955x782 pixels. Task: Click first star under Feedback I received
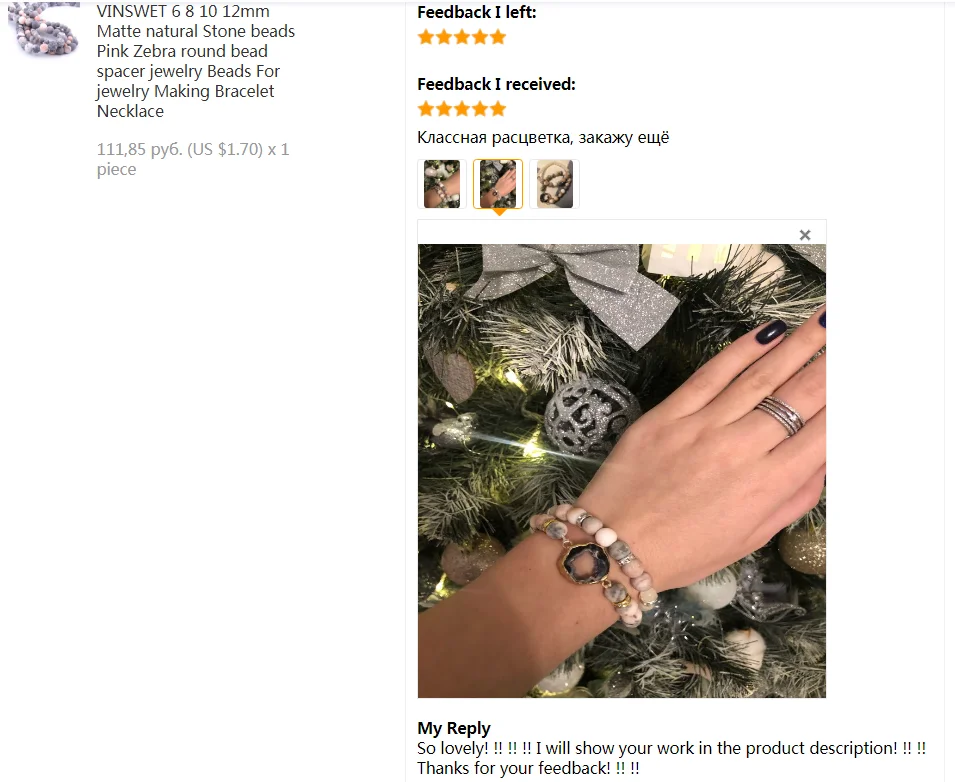point(426,109)
